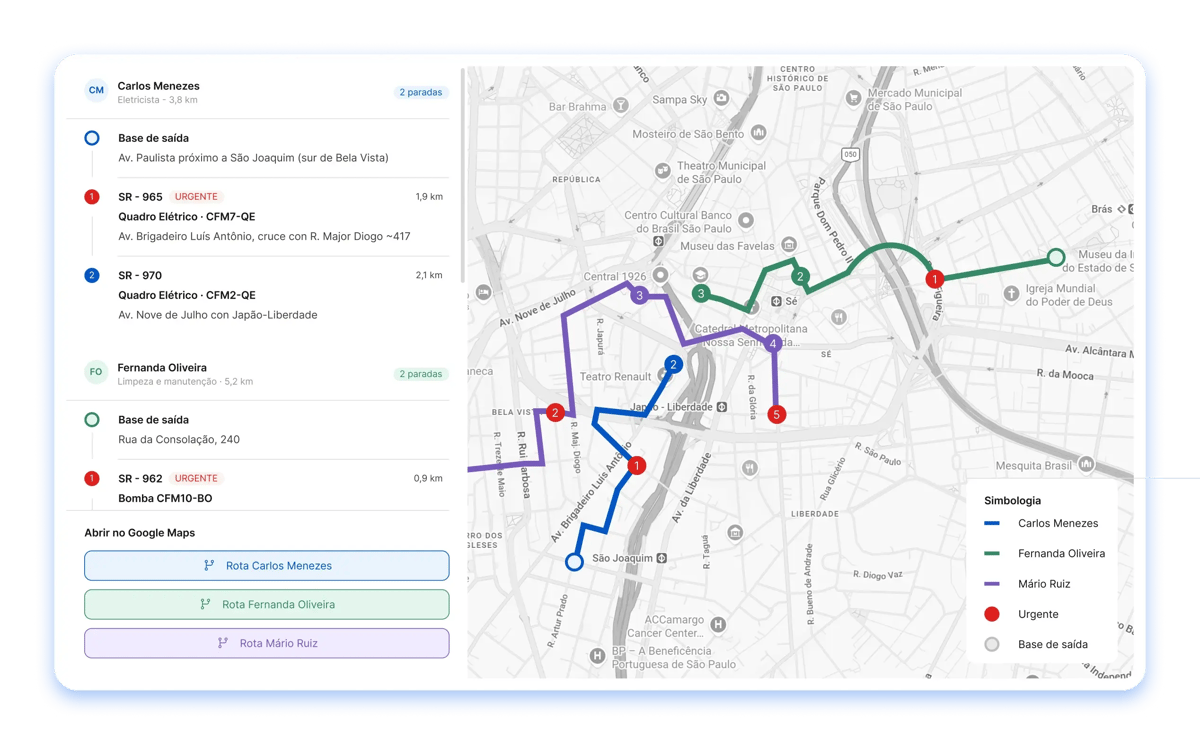Click Bar Brahma cocktail icon
The width and height of the screenshot is (1200, 756).
(x=621, y=106)
